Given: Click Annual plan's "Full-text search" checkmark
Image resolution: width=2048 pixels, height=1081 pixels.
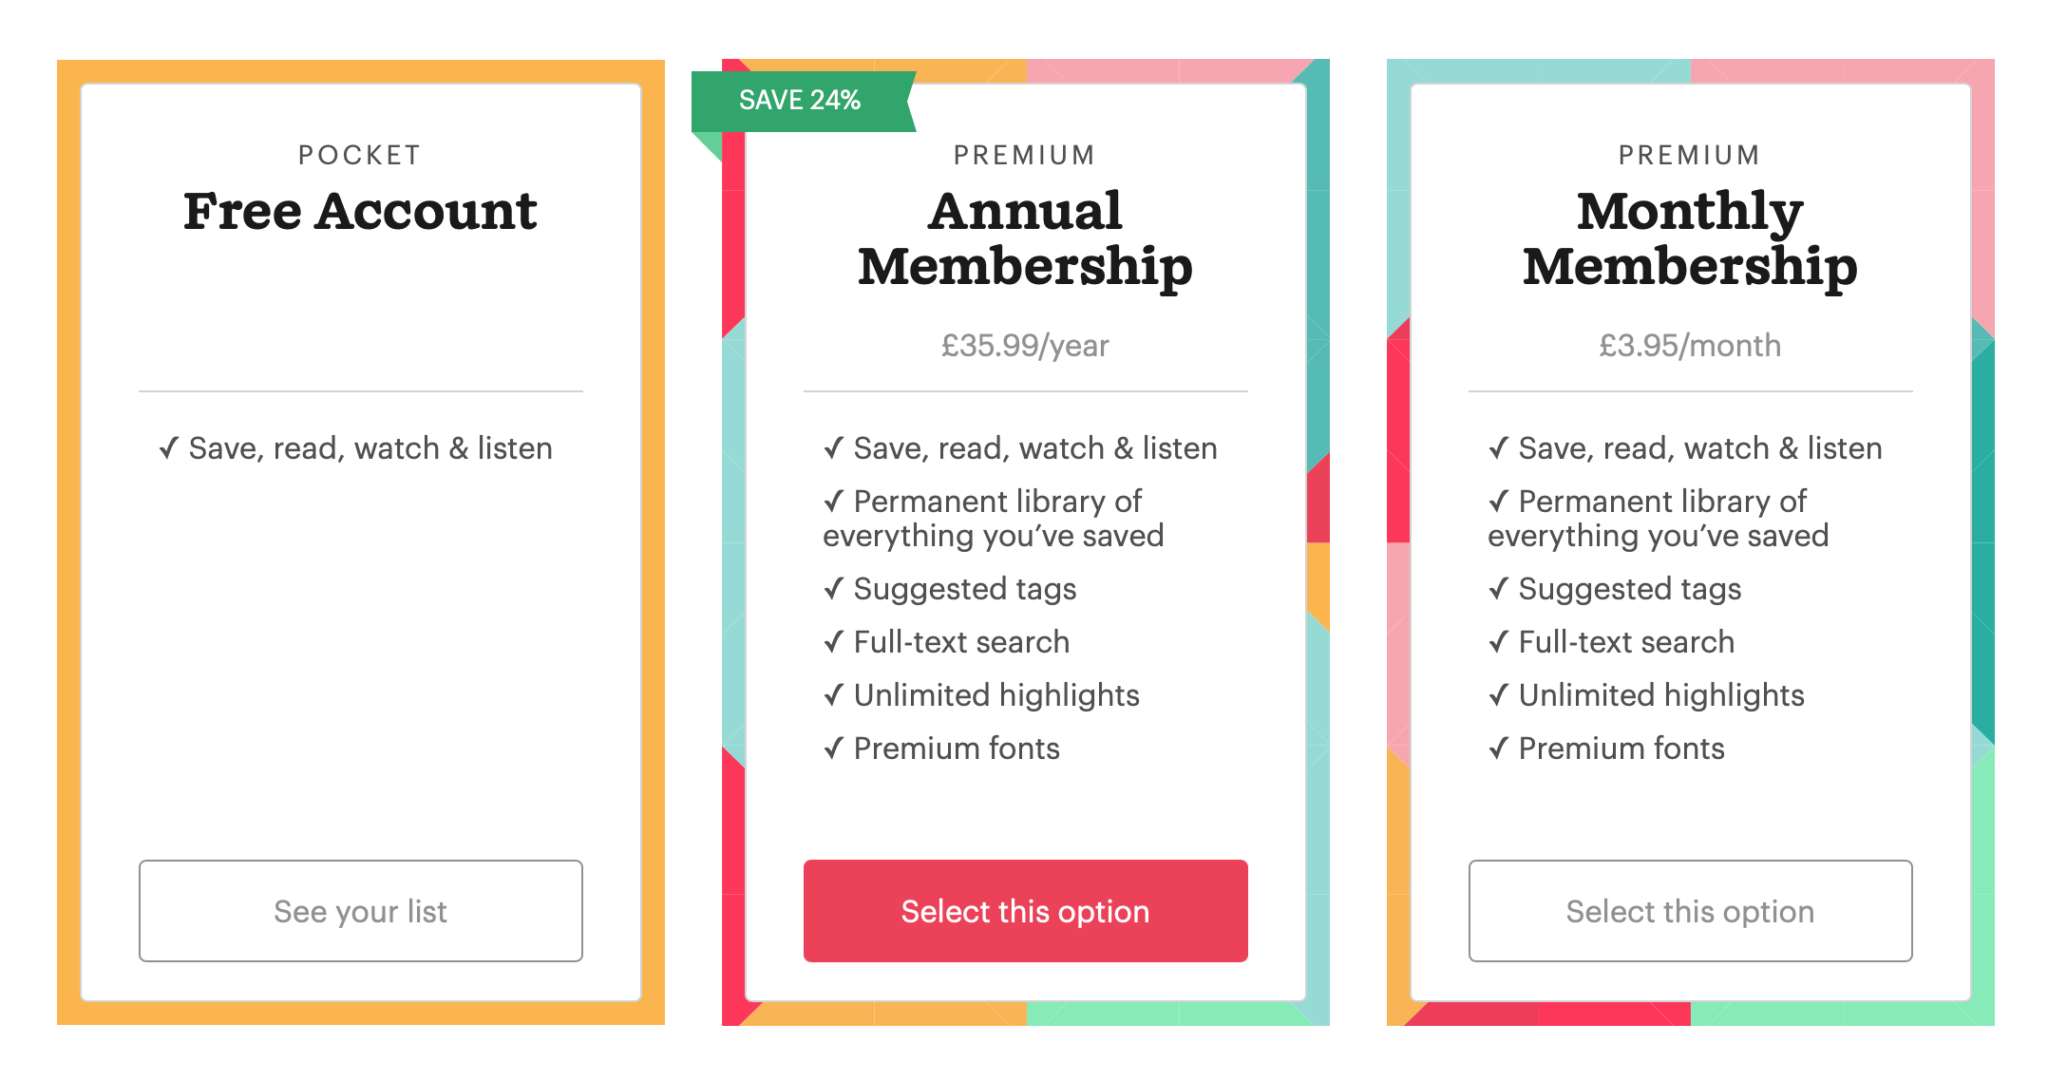Looking at the screenshot, I should tap(834, 642).
